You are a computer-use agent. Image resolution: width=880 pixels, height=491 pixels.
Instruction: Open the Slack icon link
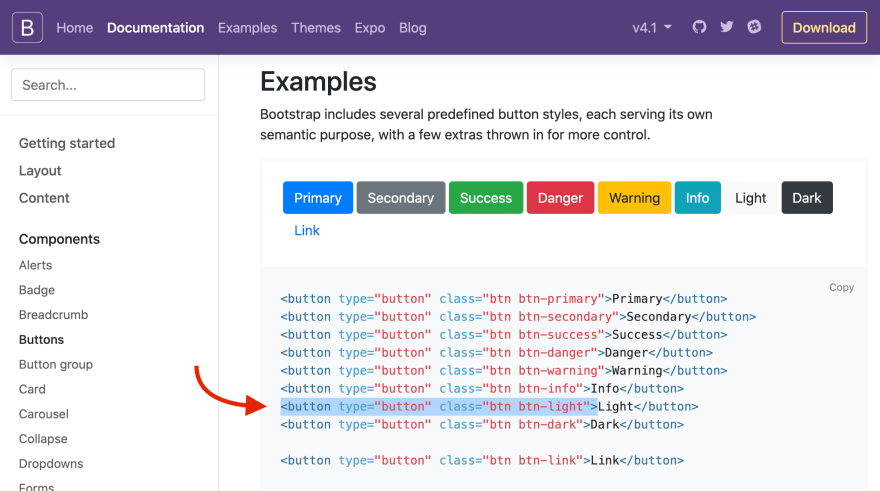tap(754, 27)
